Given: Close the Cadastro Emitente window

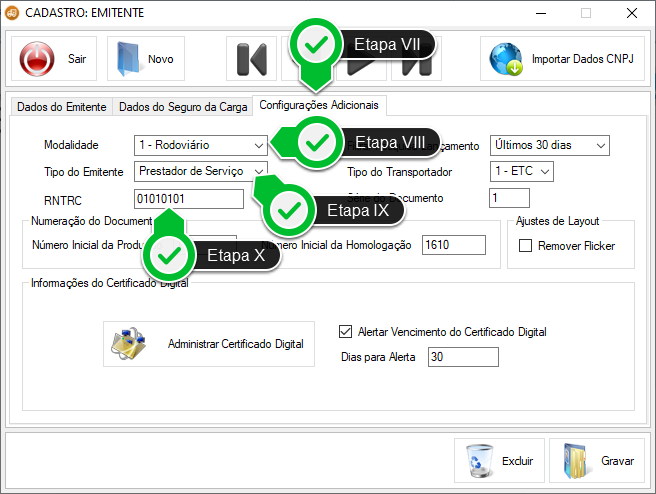Looking at the screenshot, I should point(632,13).
